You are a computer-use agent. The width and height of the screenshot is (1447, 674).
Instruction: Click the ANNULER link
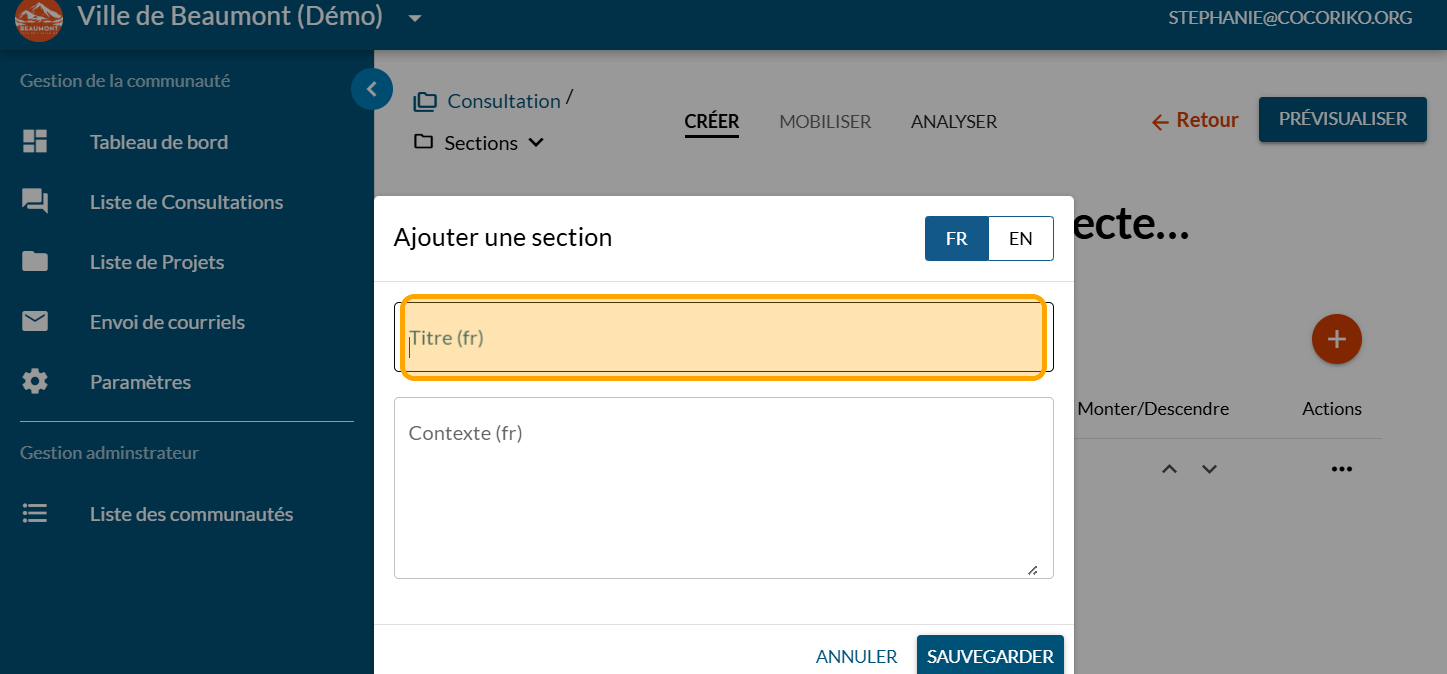coord(856,657)
